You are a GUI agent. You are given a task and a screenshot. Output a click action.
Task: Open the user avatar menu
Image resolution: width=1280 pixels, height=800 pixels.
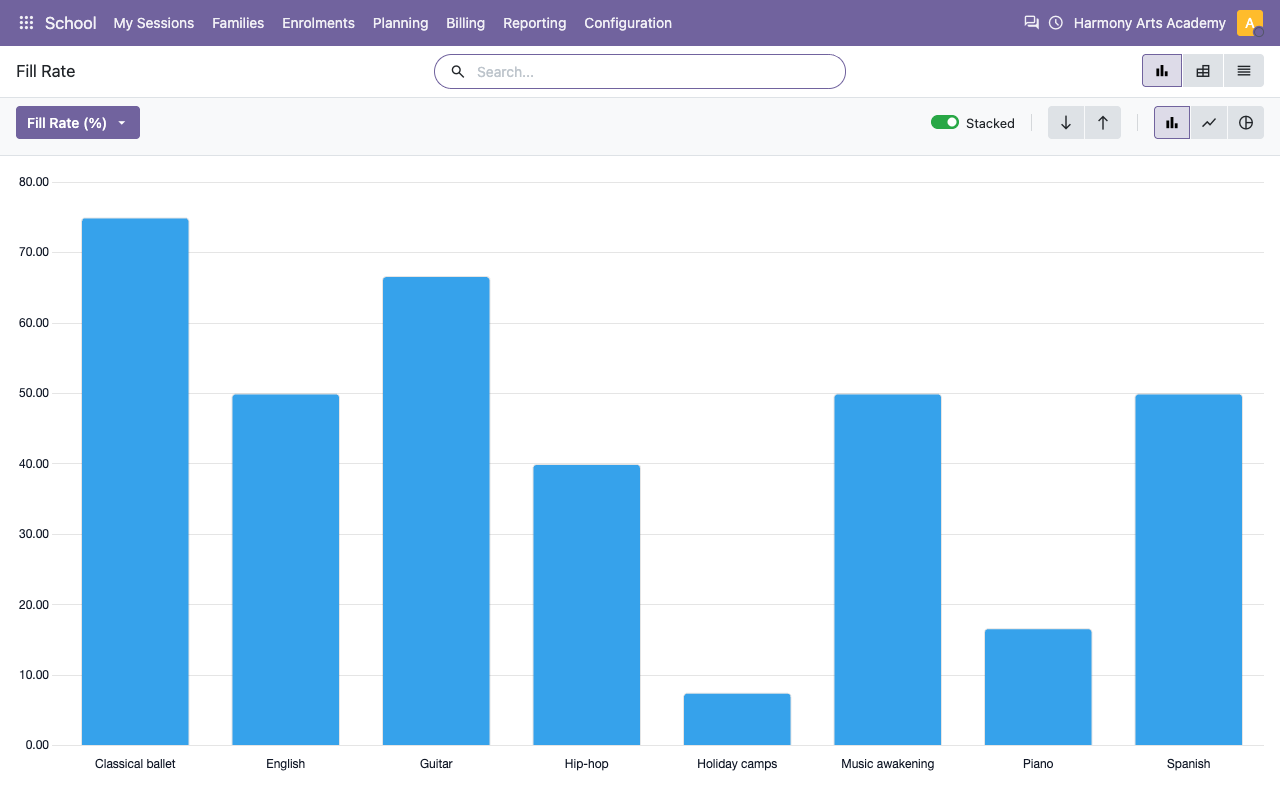point(1250,23)
